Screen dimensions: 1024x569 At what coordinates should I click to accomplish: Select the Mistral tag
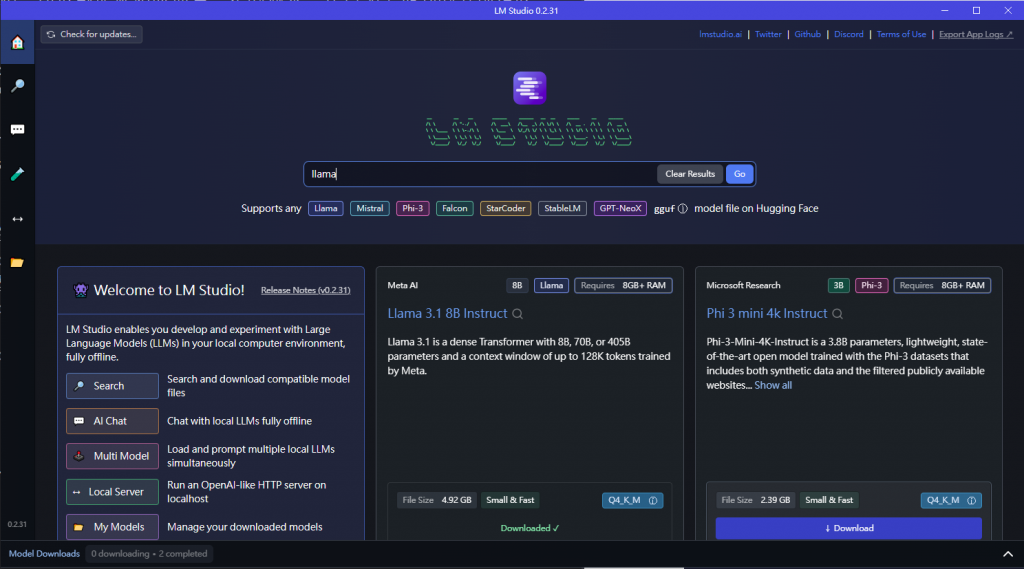370,208
